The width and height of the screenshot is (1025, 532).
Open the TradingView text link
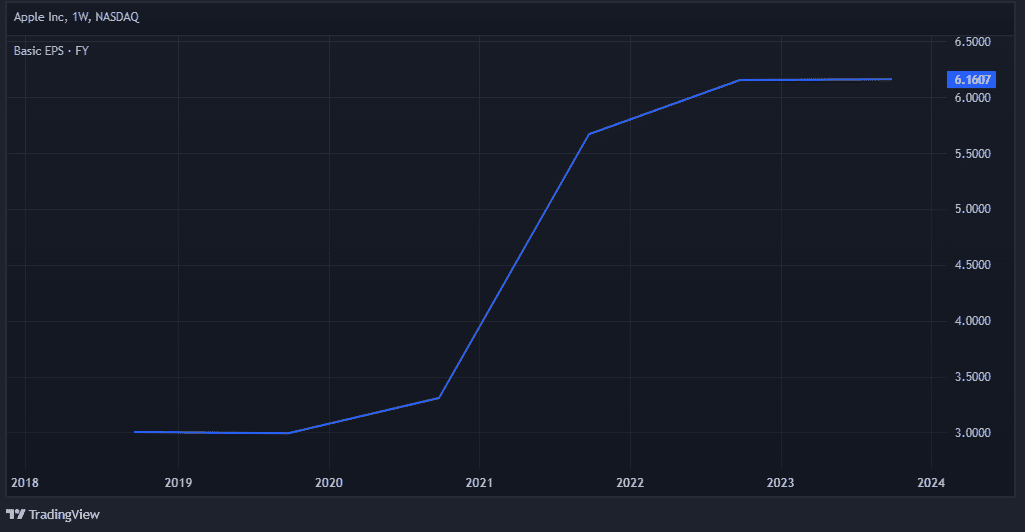[x=64, y=514]
